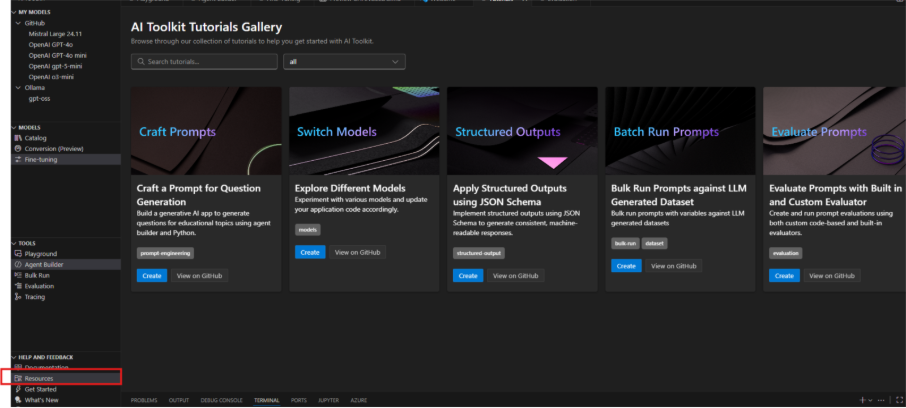Create the Craft a Prompt tutorial

click(x=152, y=276)
